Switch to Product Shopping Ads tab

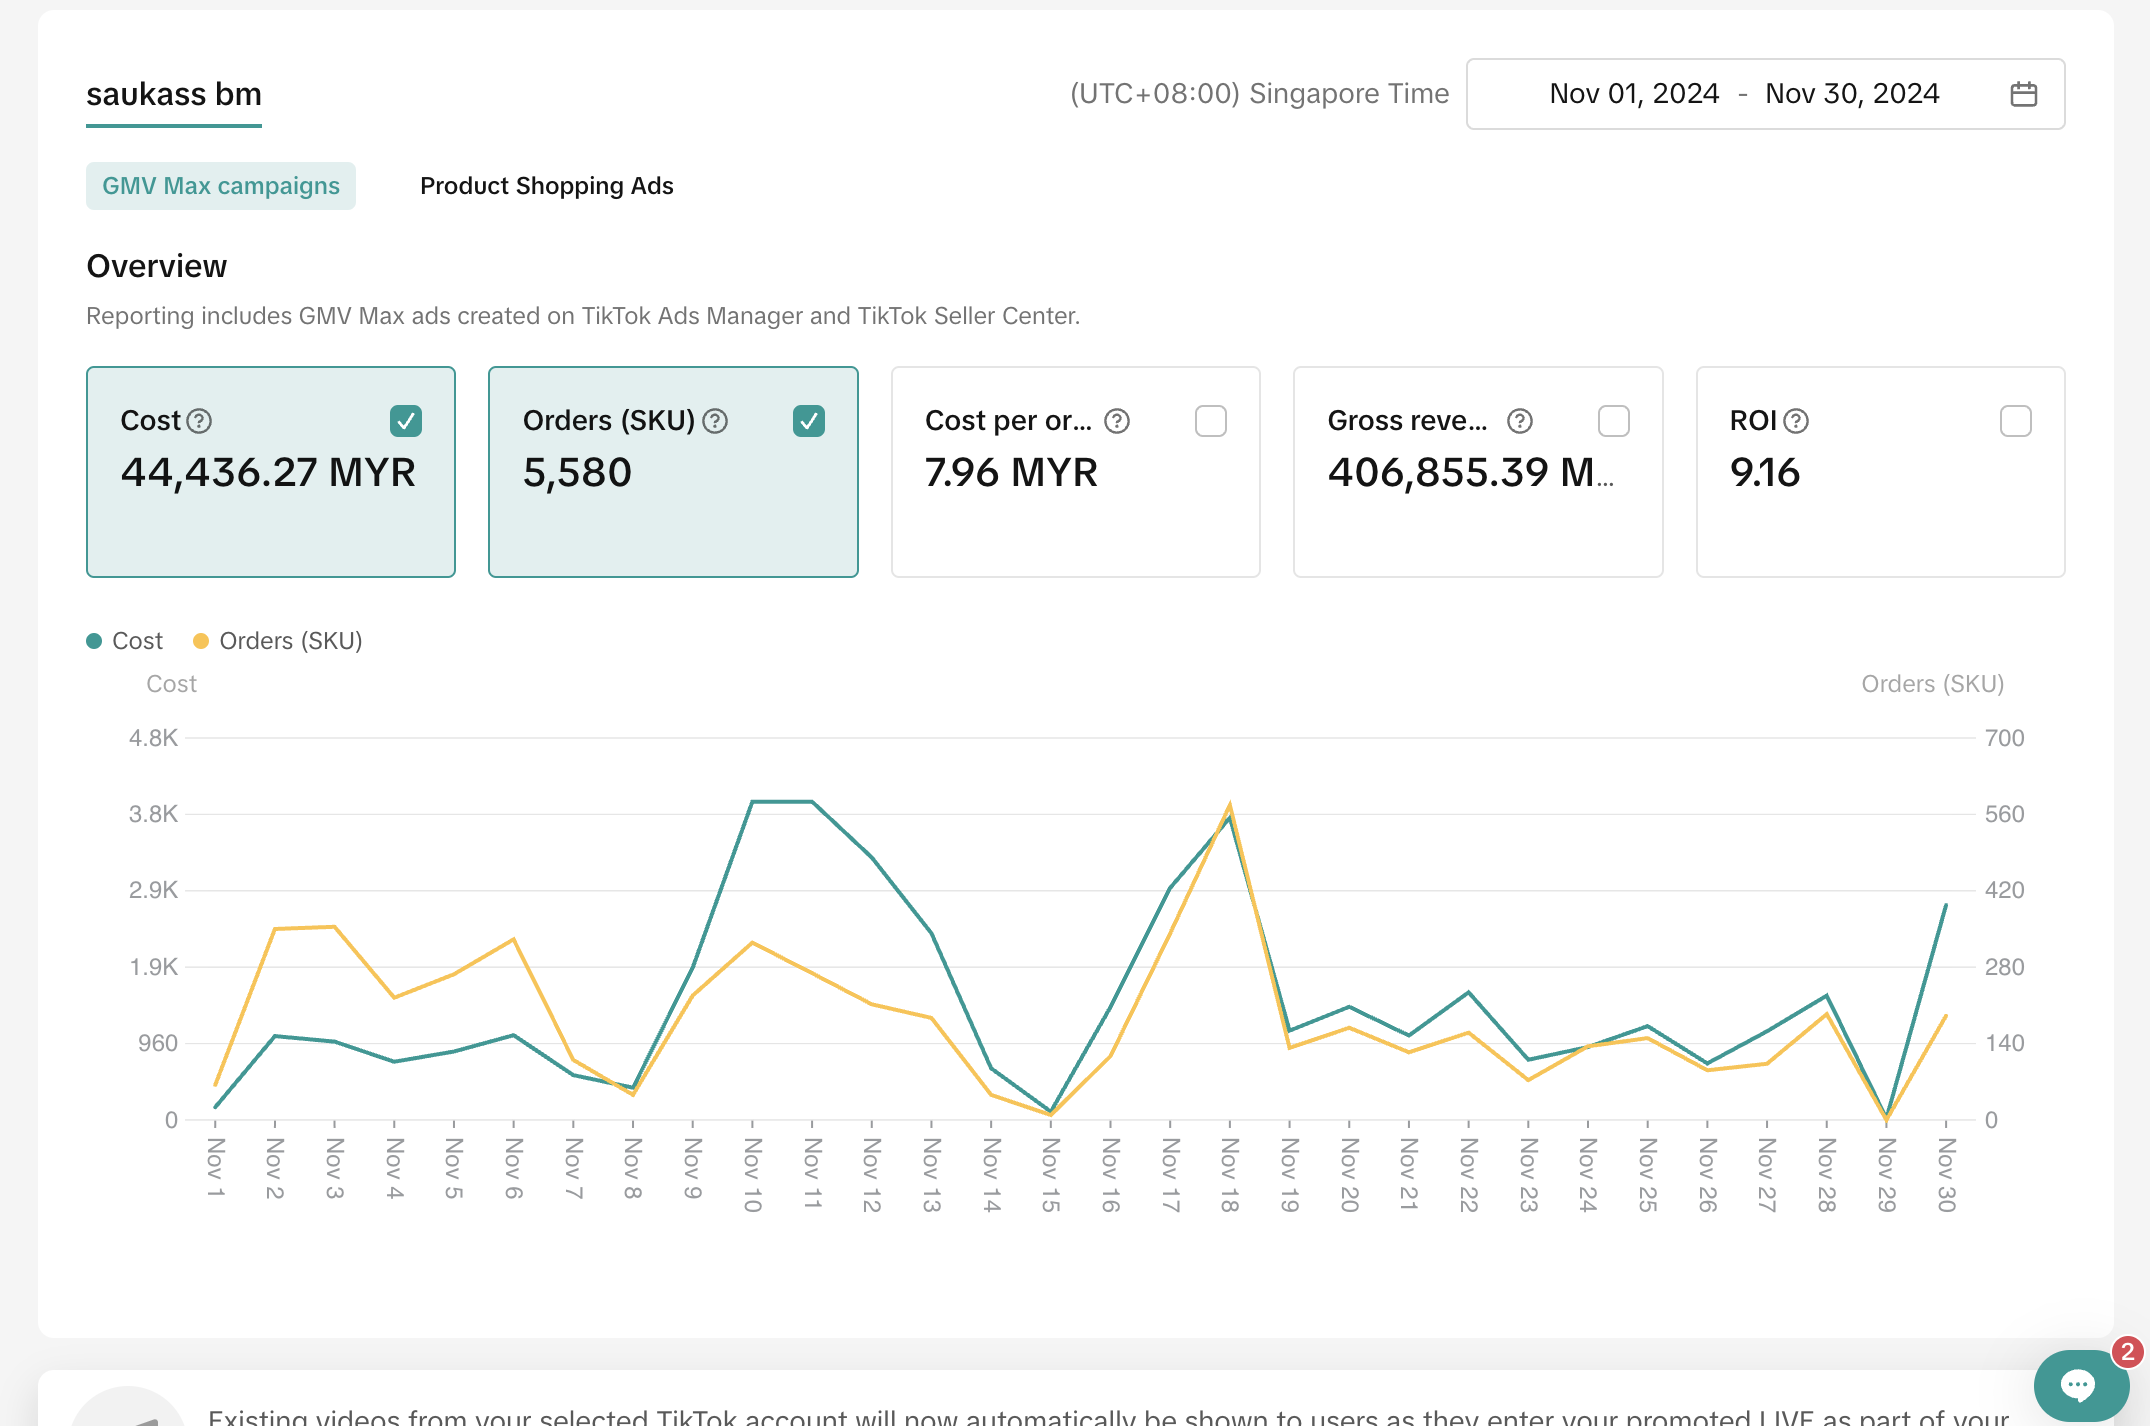point(546,186)
